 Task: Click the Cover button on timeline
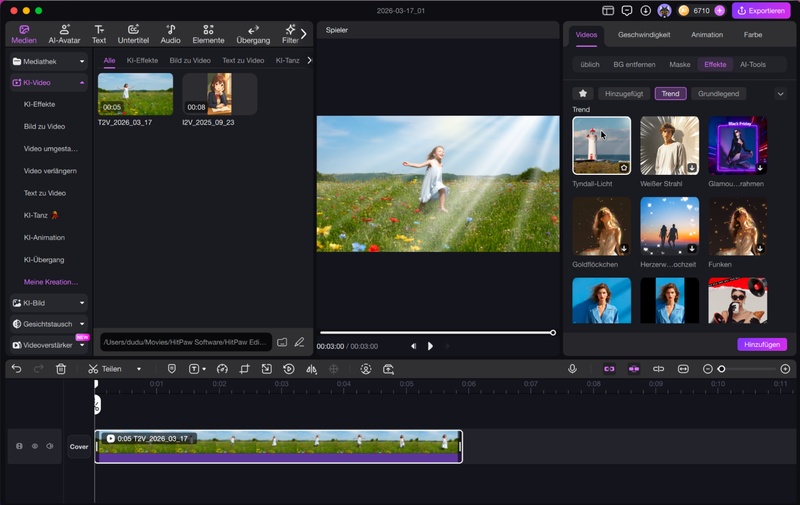coord(79,446)
